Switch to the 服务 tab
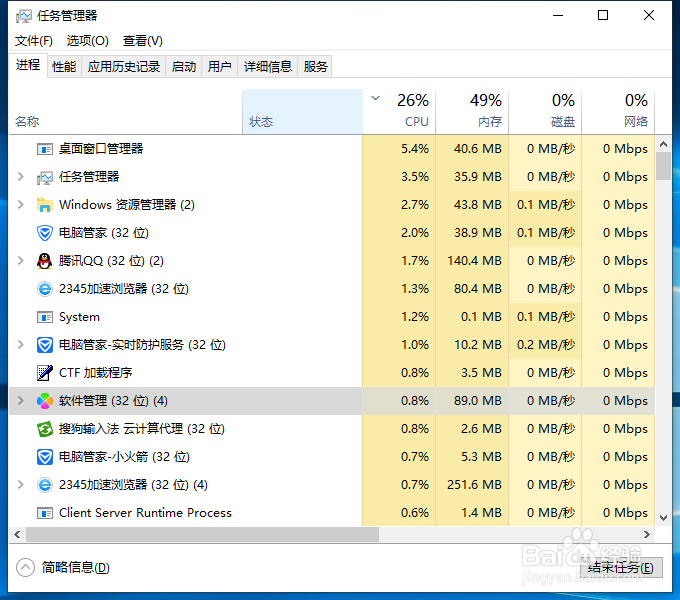Image resolution: width=680 pixels, height=600 pixels. click(x=315, y=67)
